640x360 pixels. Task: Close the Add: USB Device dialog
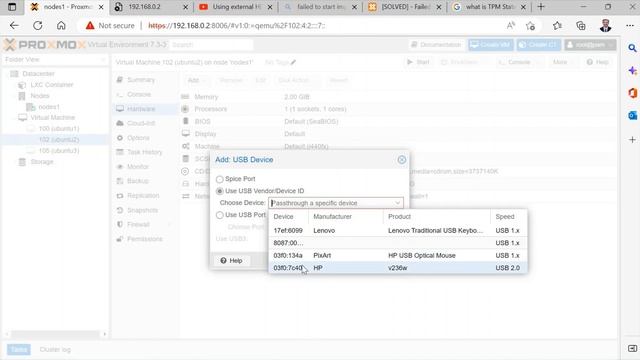click(x=402, y=160)
